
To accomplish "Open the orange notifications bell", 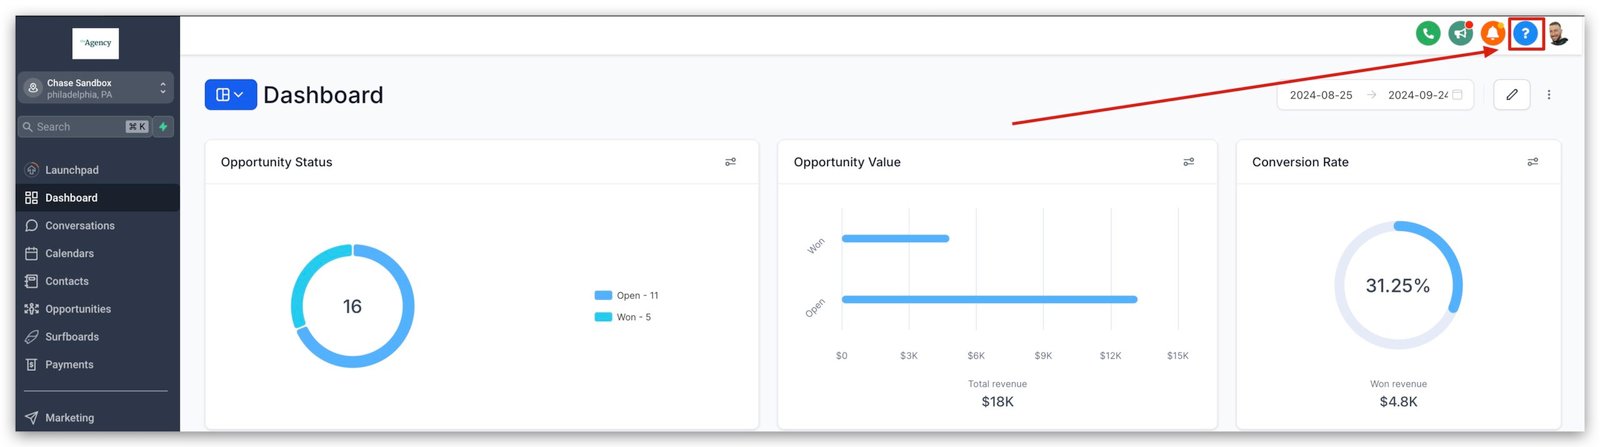I will point(1492,34).
